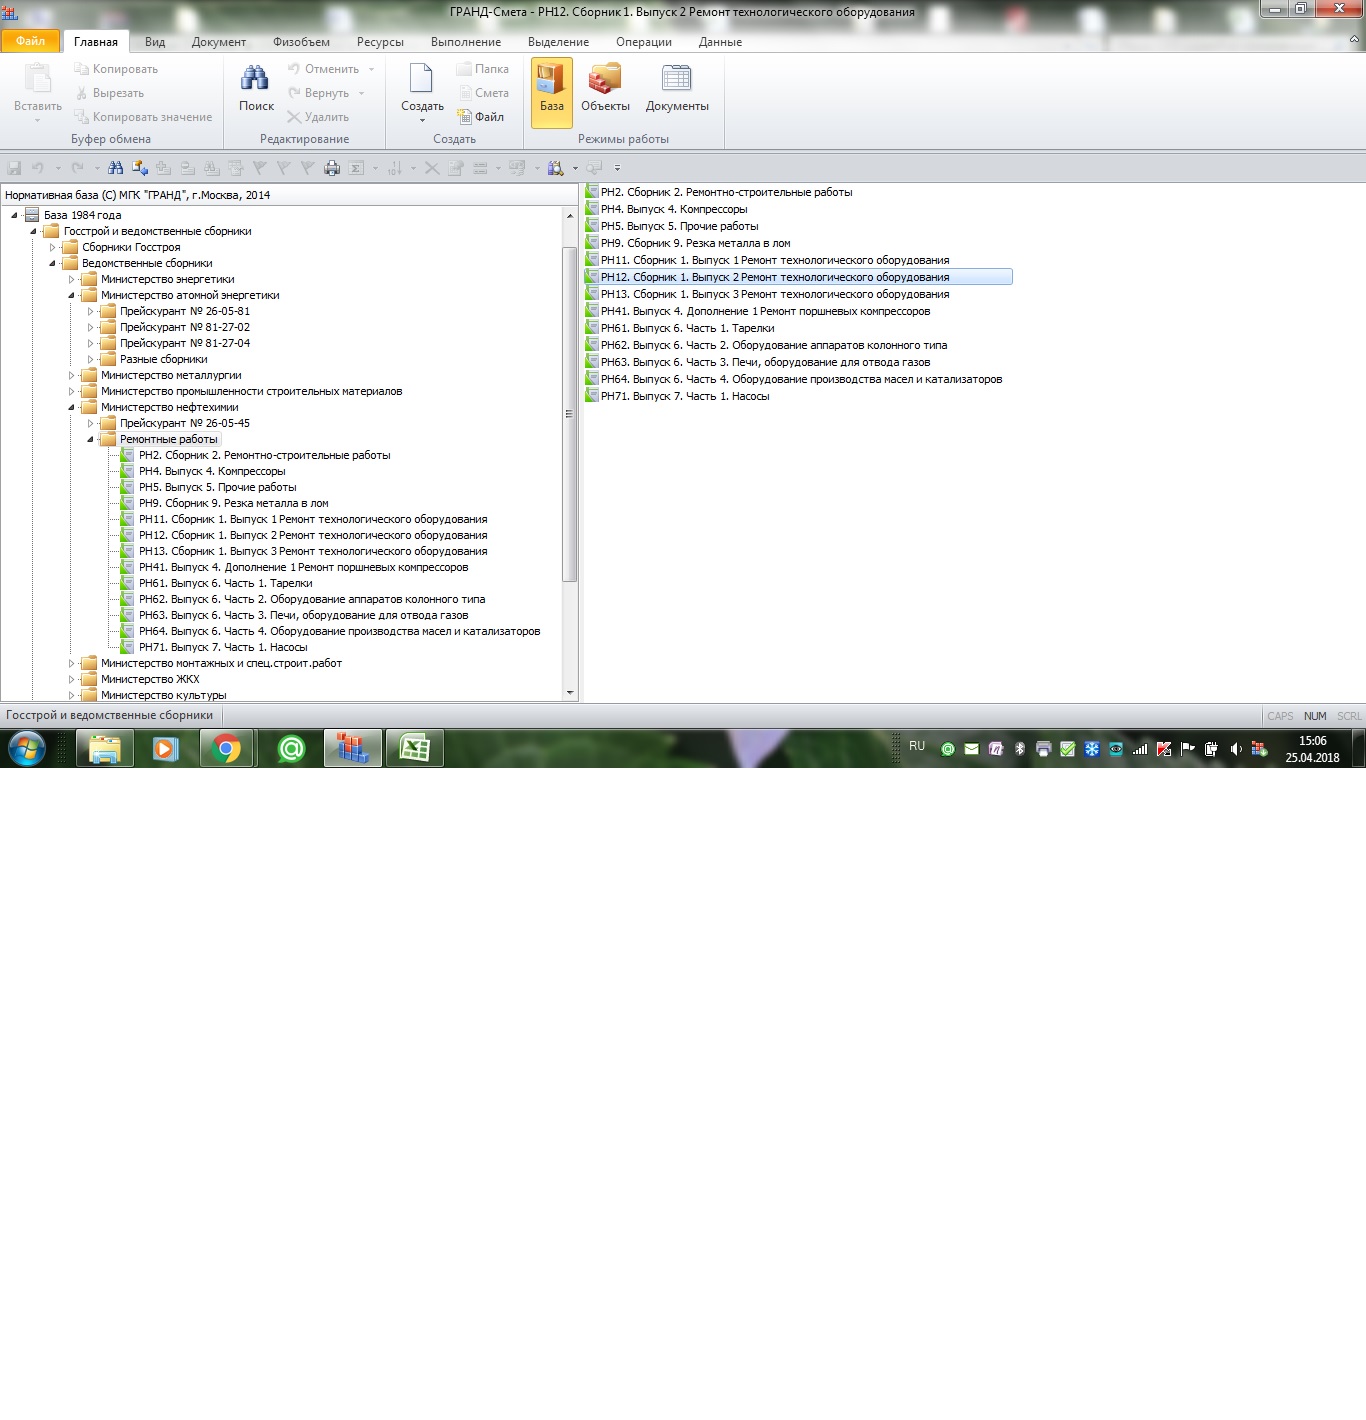This screenshot has width=1366, height=1420.
Task: Click the X delete icon in the quick toolbar
Action: (432, 168)
